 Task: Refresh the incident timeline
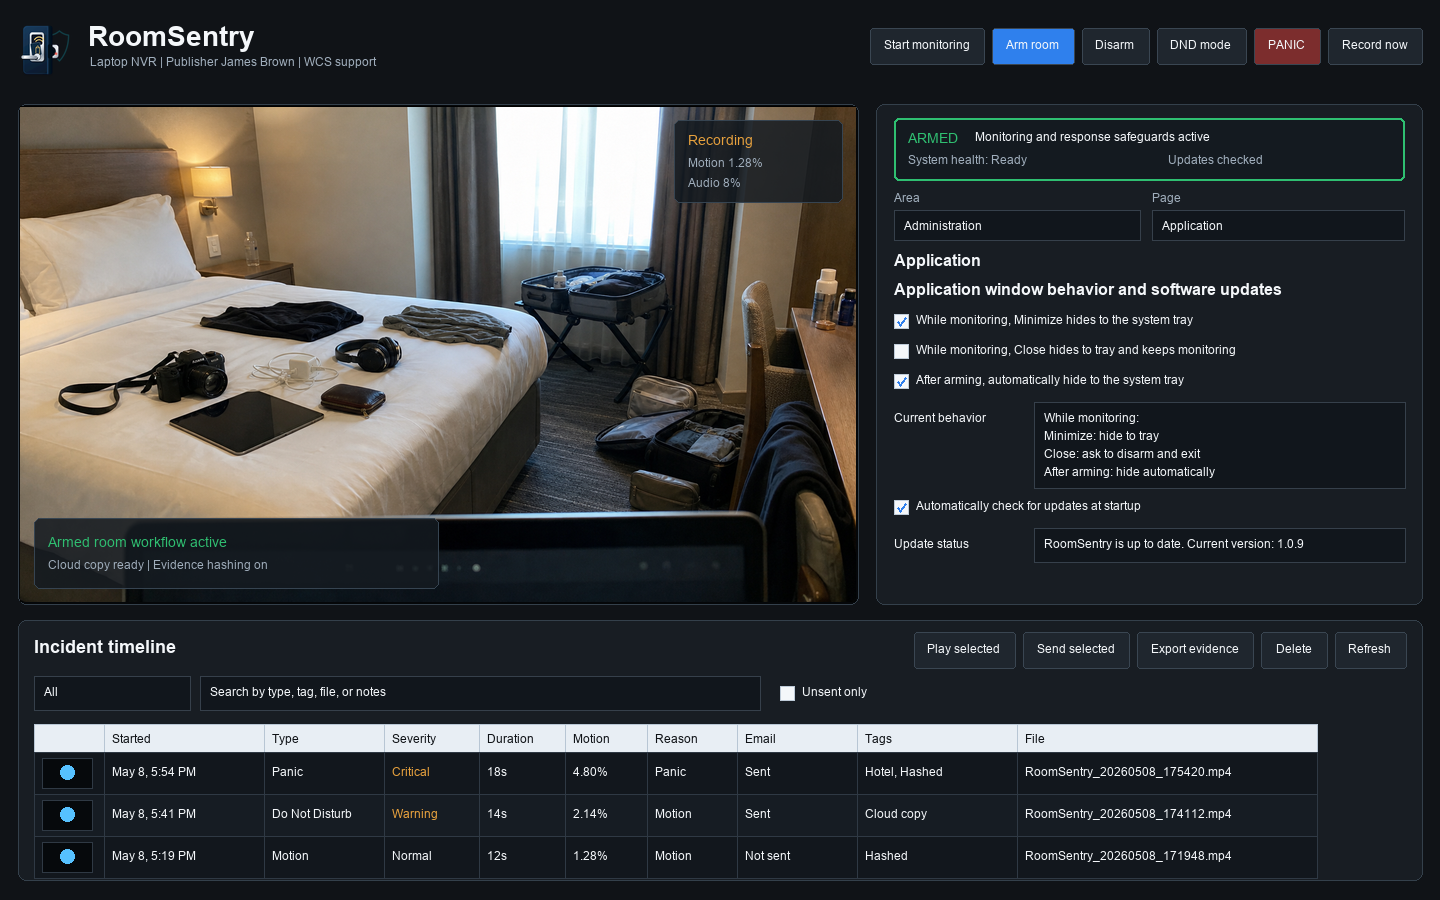tap(1370, 650)
